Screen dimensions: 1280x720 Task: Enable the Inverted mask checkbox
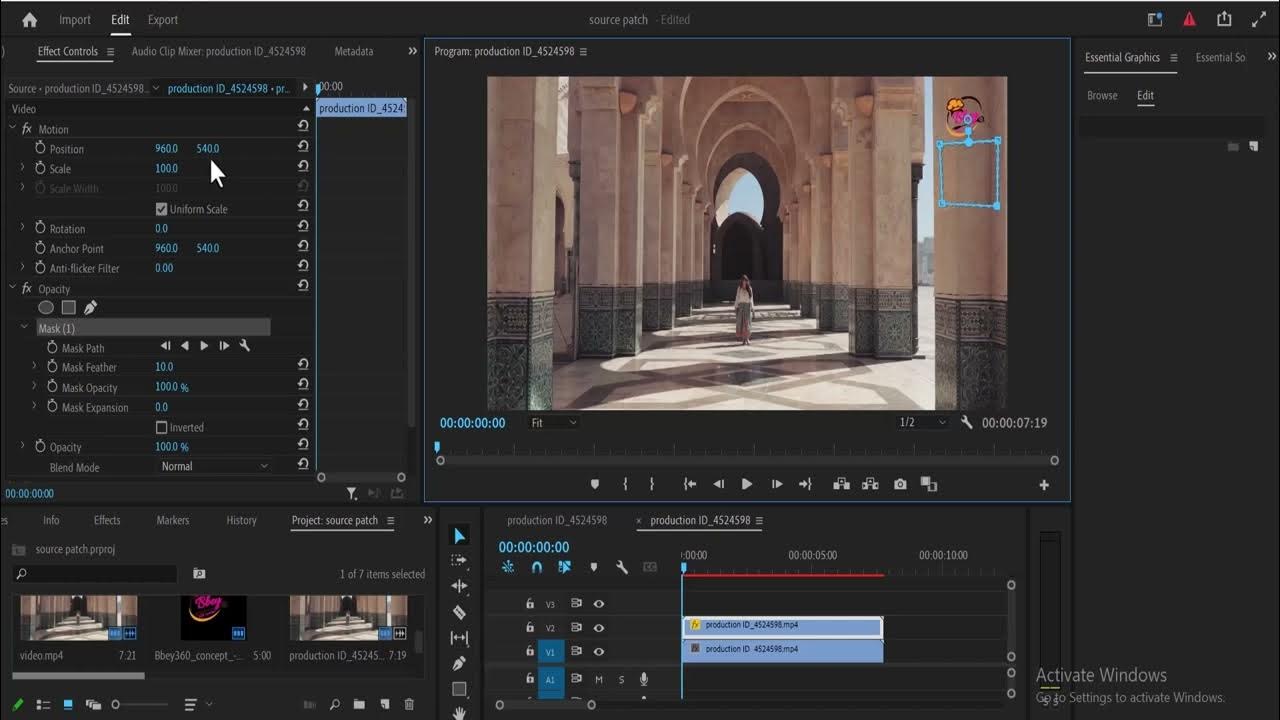coord(162,427)
